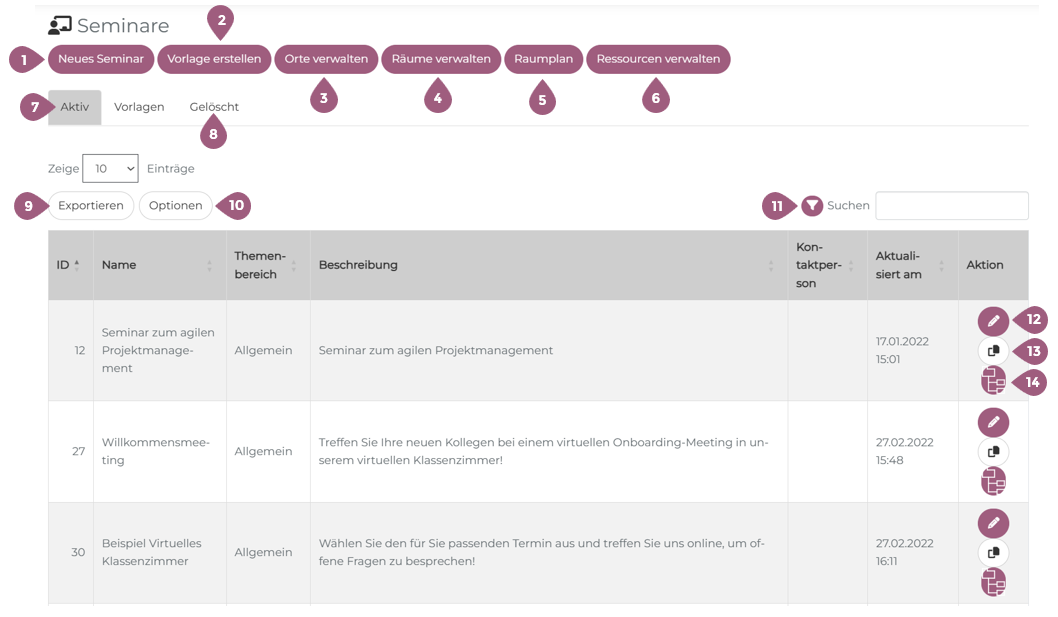This screenshot has height=617, width=1058.
Task: Switch to the Vorlagen tab
Action: 139,107
